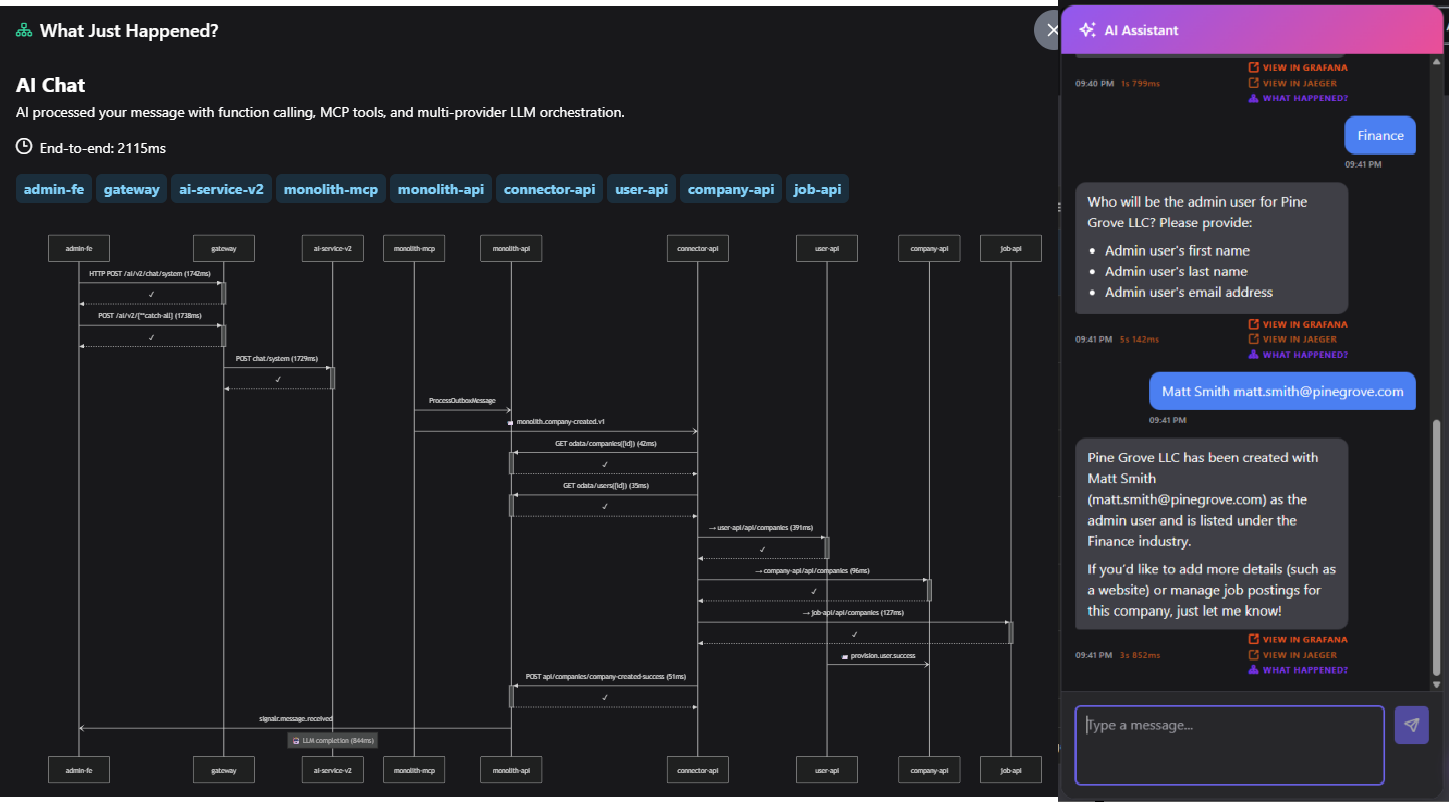Click the LLM completion (844ms) badge
1449x802 pixels.
click(x=333, y=740)
